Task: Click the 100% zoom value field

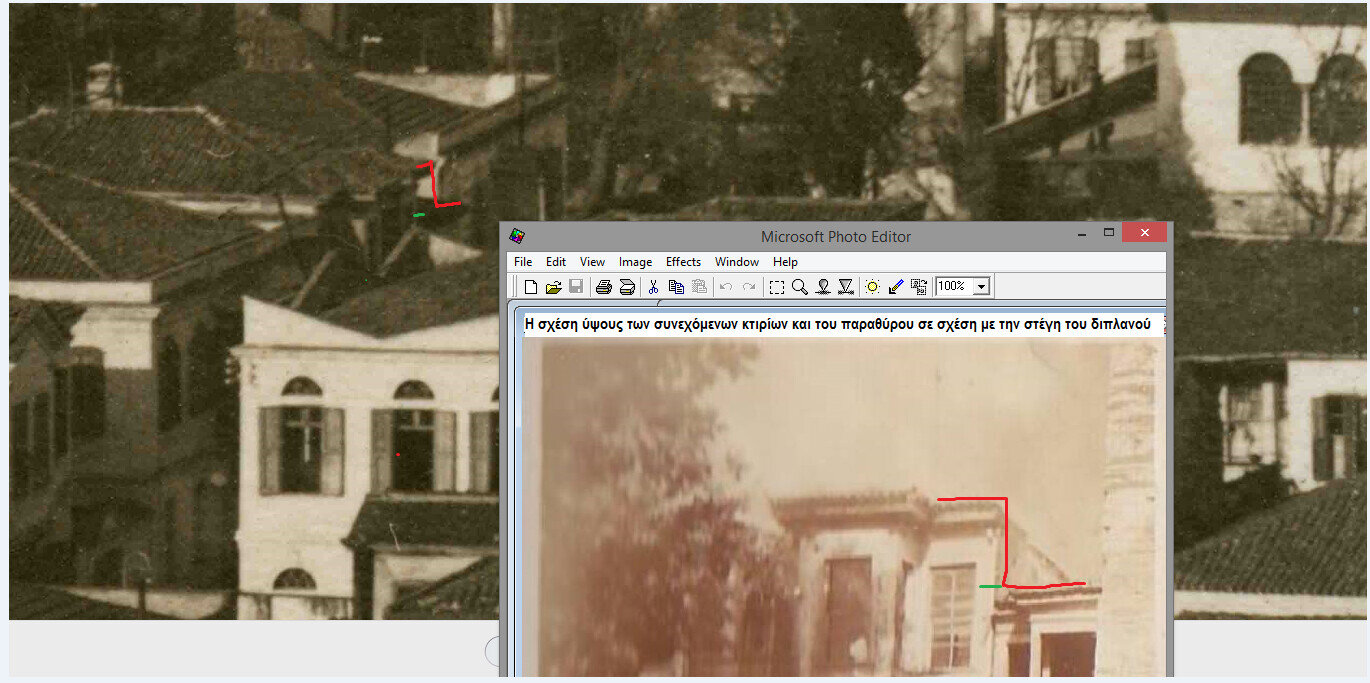Action: (x=954, y=286)
